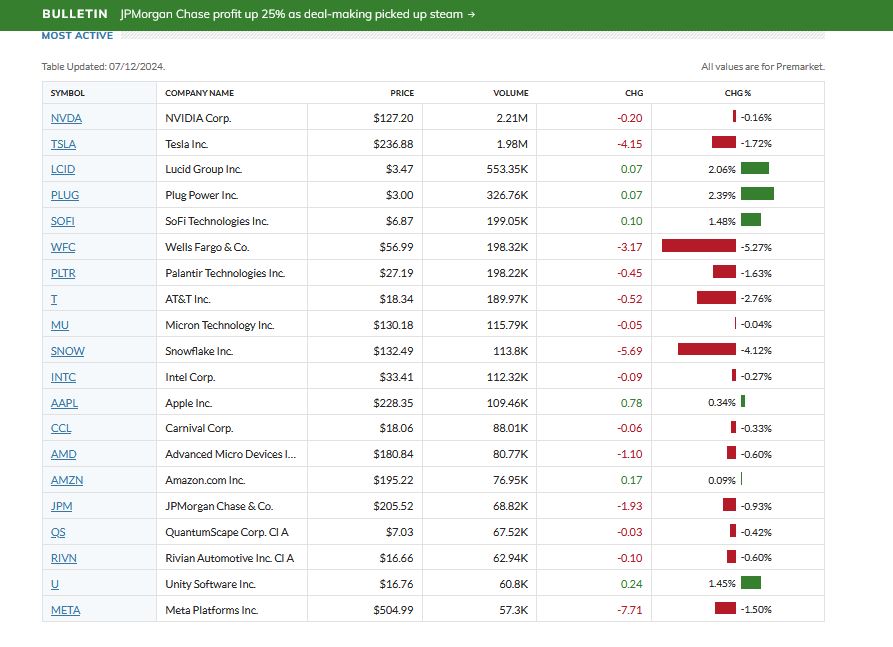893x647 pixels.
Task: Click the NVDA ticker symbol link
Action: [66, 118]
